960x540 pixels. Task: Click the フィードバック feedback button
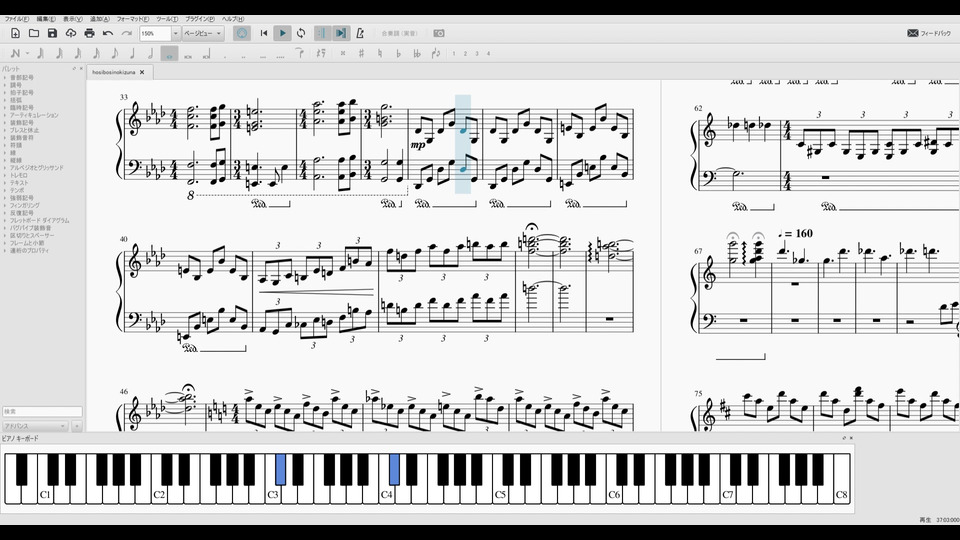[929, 33]
